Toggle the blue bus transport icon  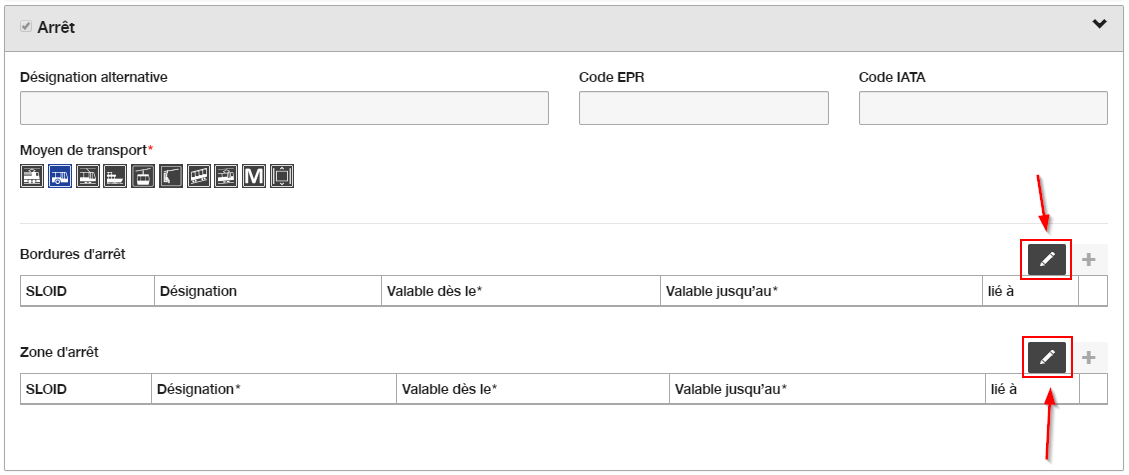(60, 176)
